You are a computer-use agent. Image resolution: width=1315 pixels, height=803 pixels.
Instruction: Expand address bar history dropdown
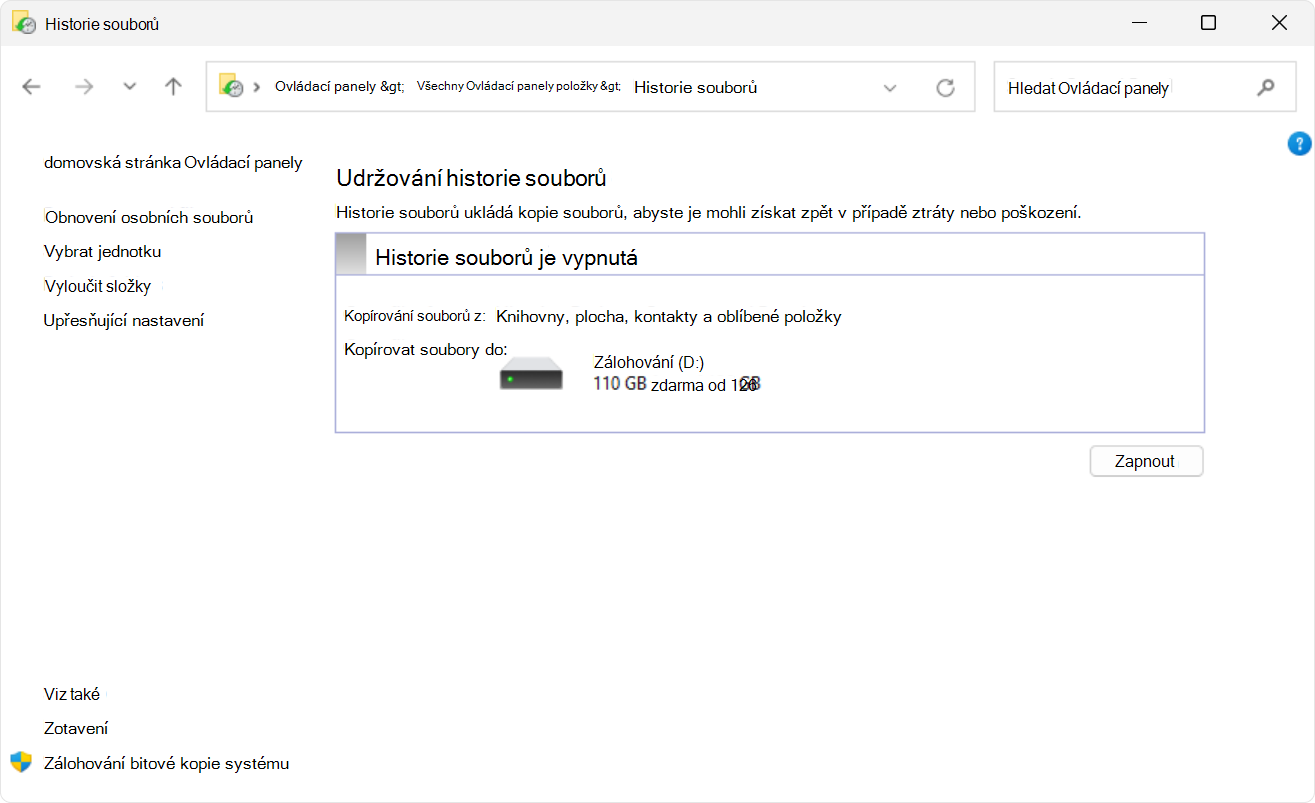890,88
